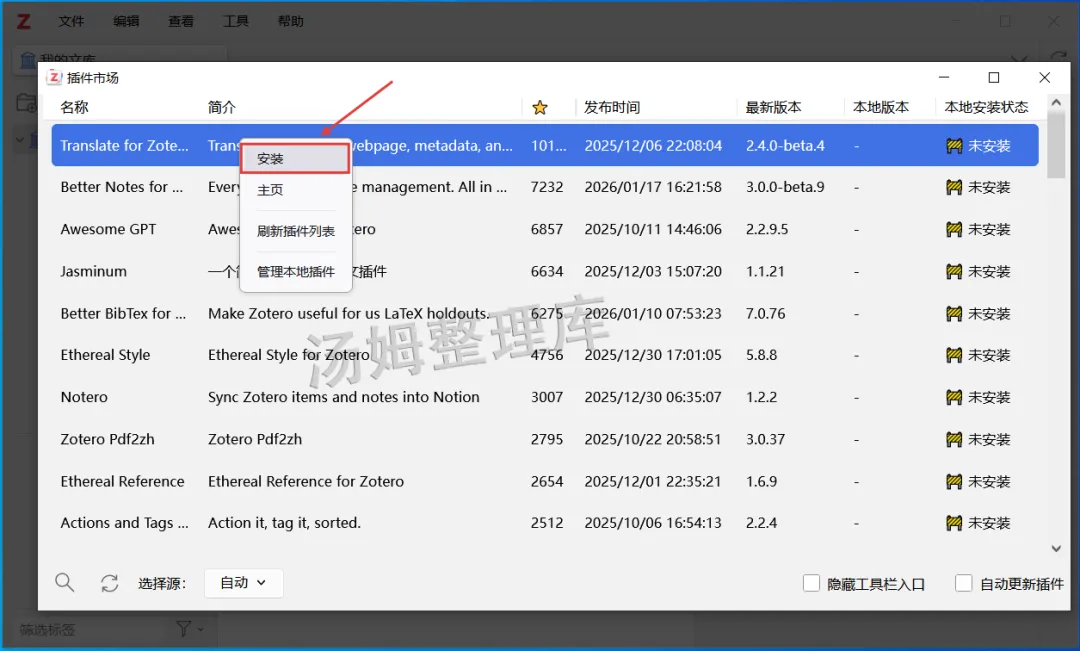
Task: Click description 'Sync Zotero items and notes into Notion'
Action: pyautogui.click(x=344, y=397)
